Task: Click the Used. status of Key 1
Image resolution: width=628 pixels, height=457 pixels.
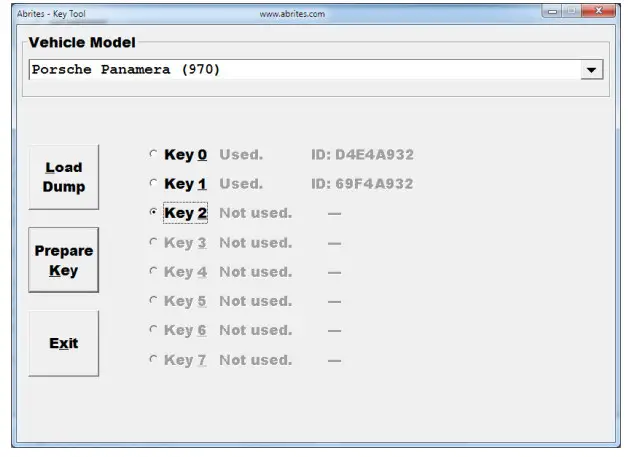Action: (x=241, y=184)
